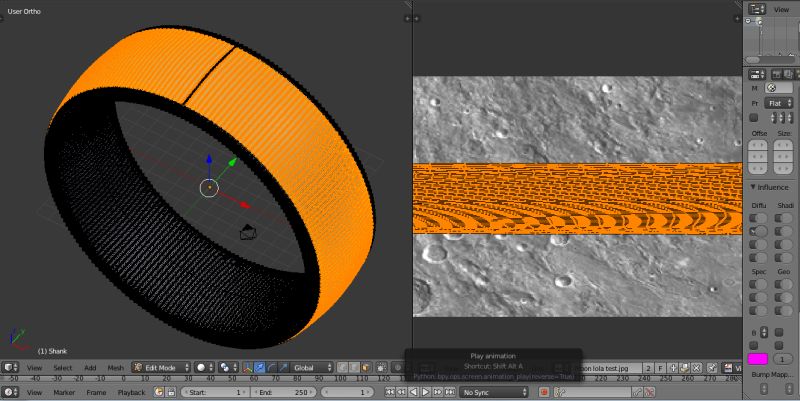Play animation in reverse button
The width and height of the screenshot is (800, 401).
pyautogui.click(x=413, y=392)
